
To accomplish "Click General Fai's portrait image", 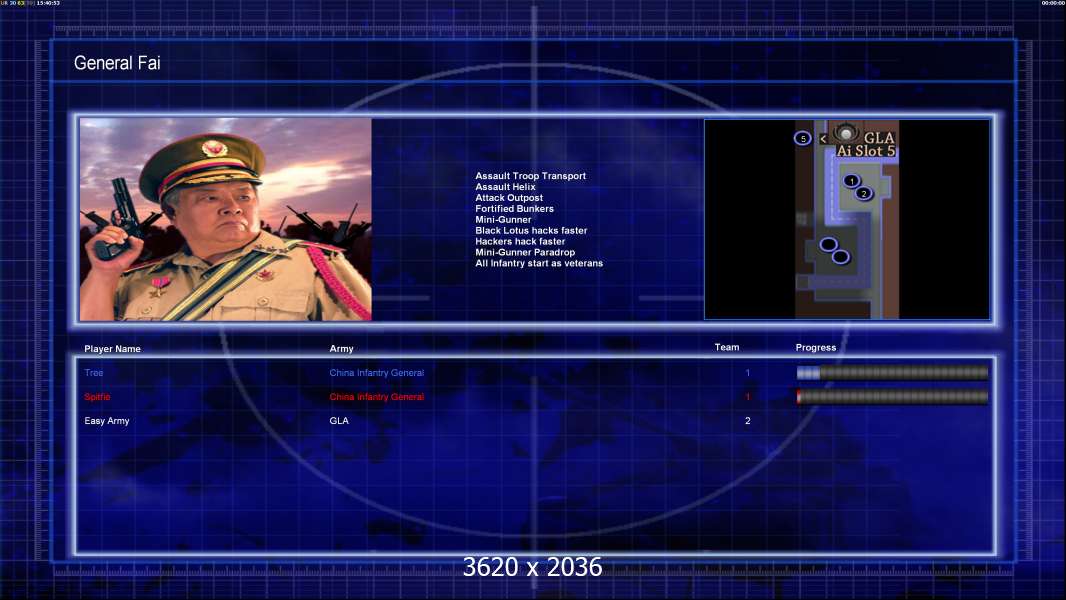I will (226, 219).
